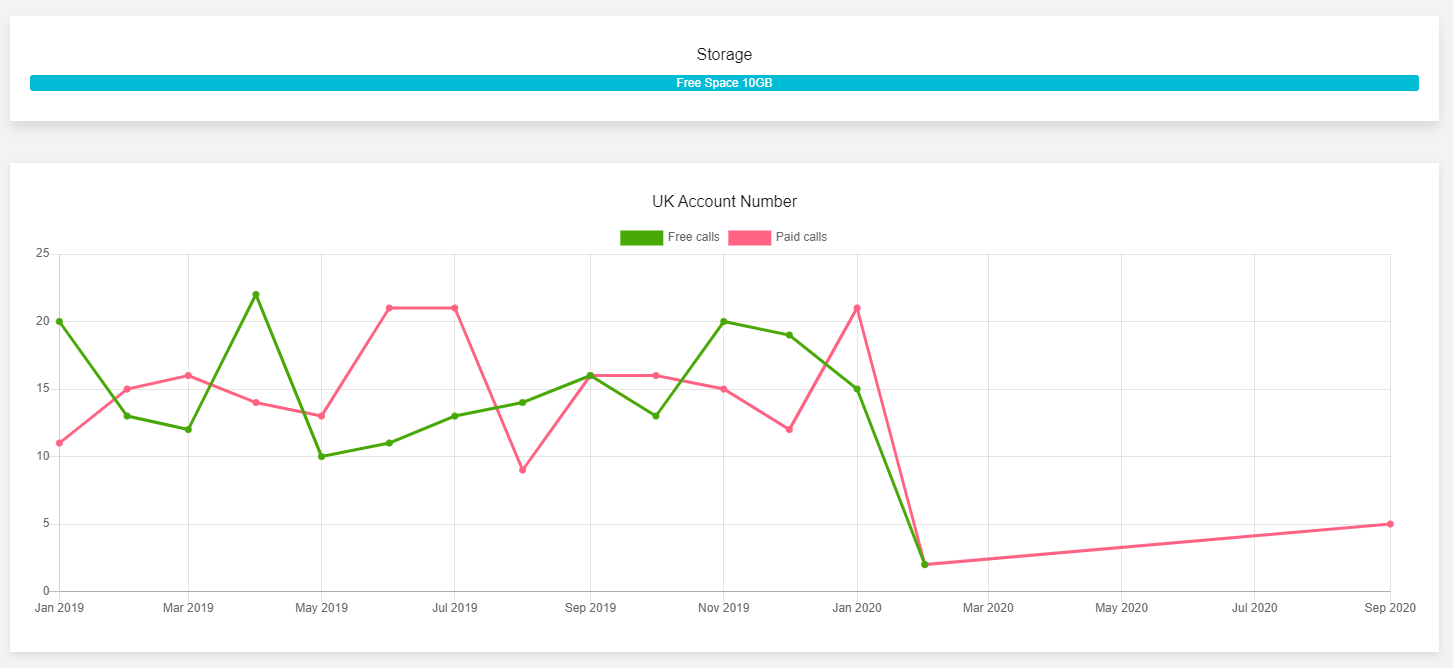Select pink Paid calls point at October 2019
The width and height of the screenshot is (1453, 668).
tap(656, 376)
